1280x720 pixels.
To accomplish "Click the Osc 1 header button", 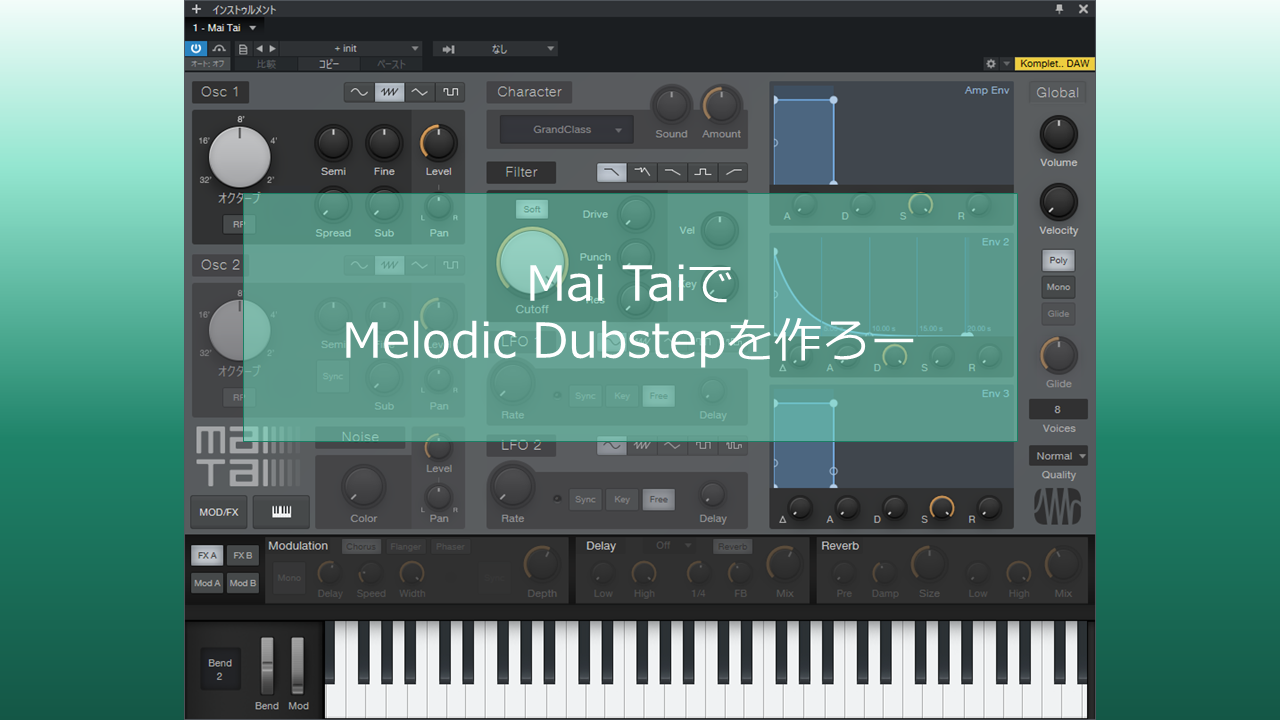I will click(x=220, y=92).
